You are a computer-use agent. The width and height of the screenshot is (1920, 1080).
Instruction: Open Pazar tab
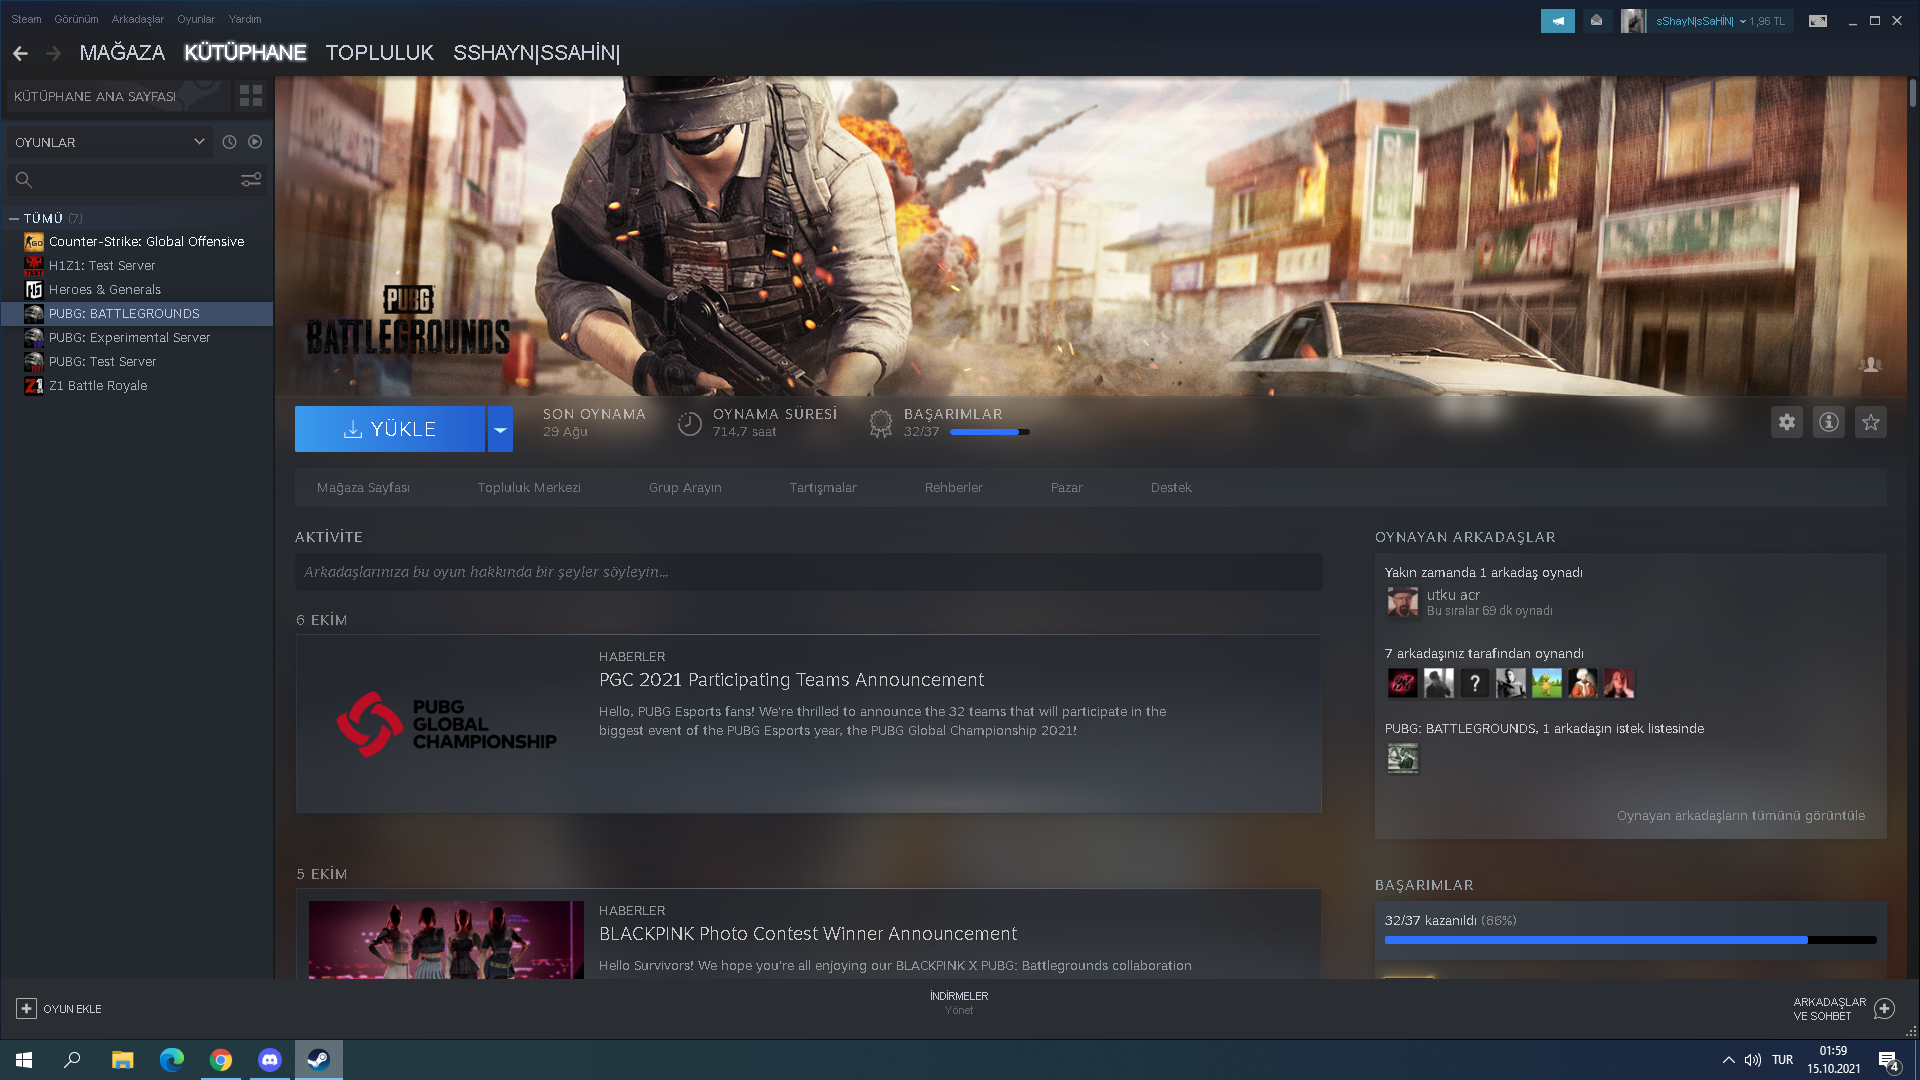click(1067, 488)
